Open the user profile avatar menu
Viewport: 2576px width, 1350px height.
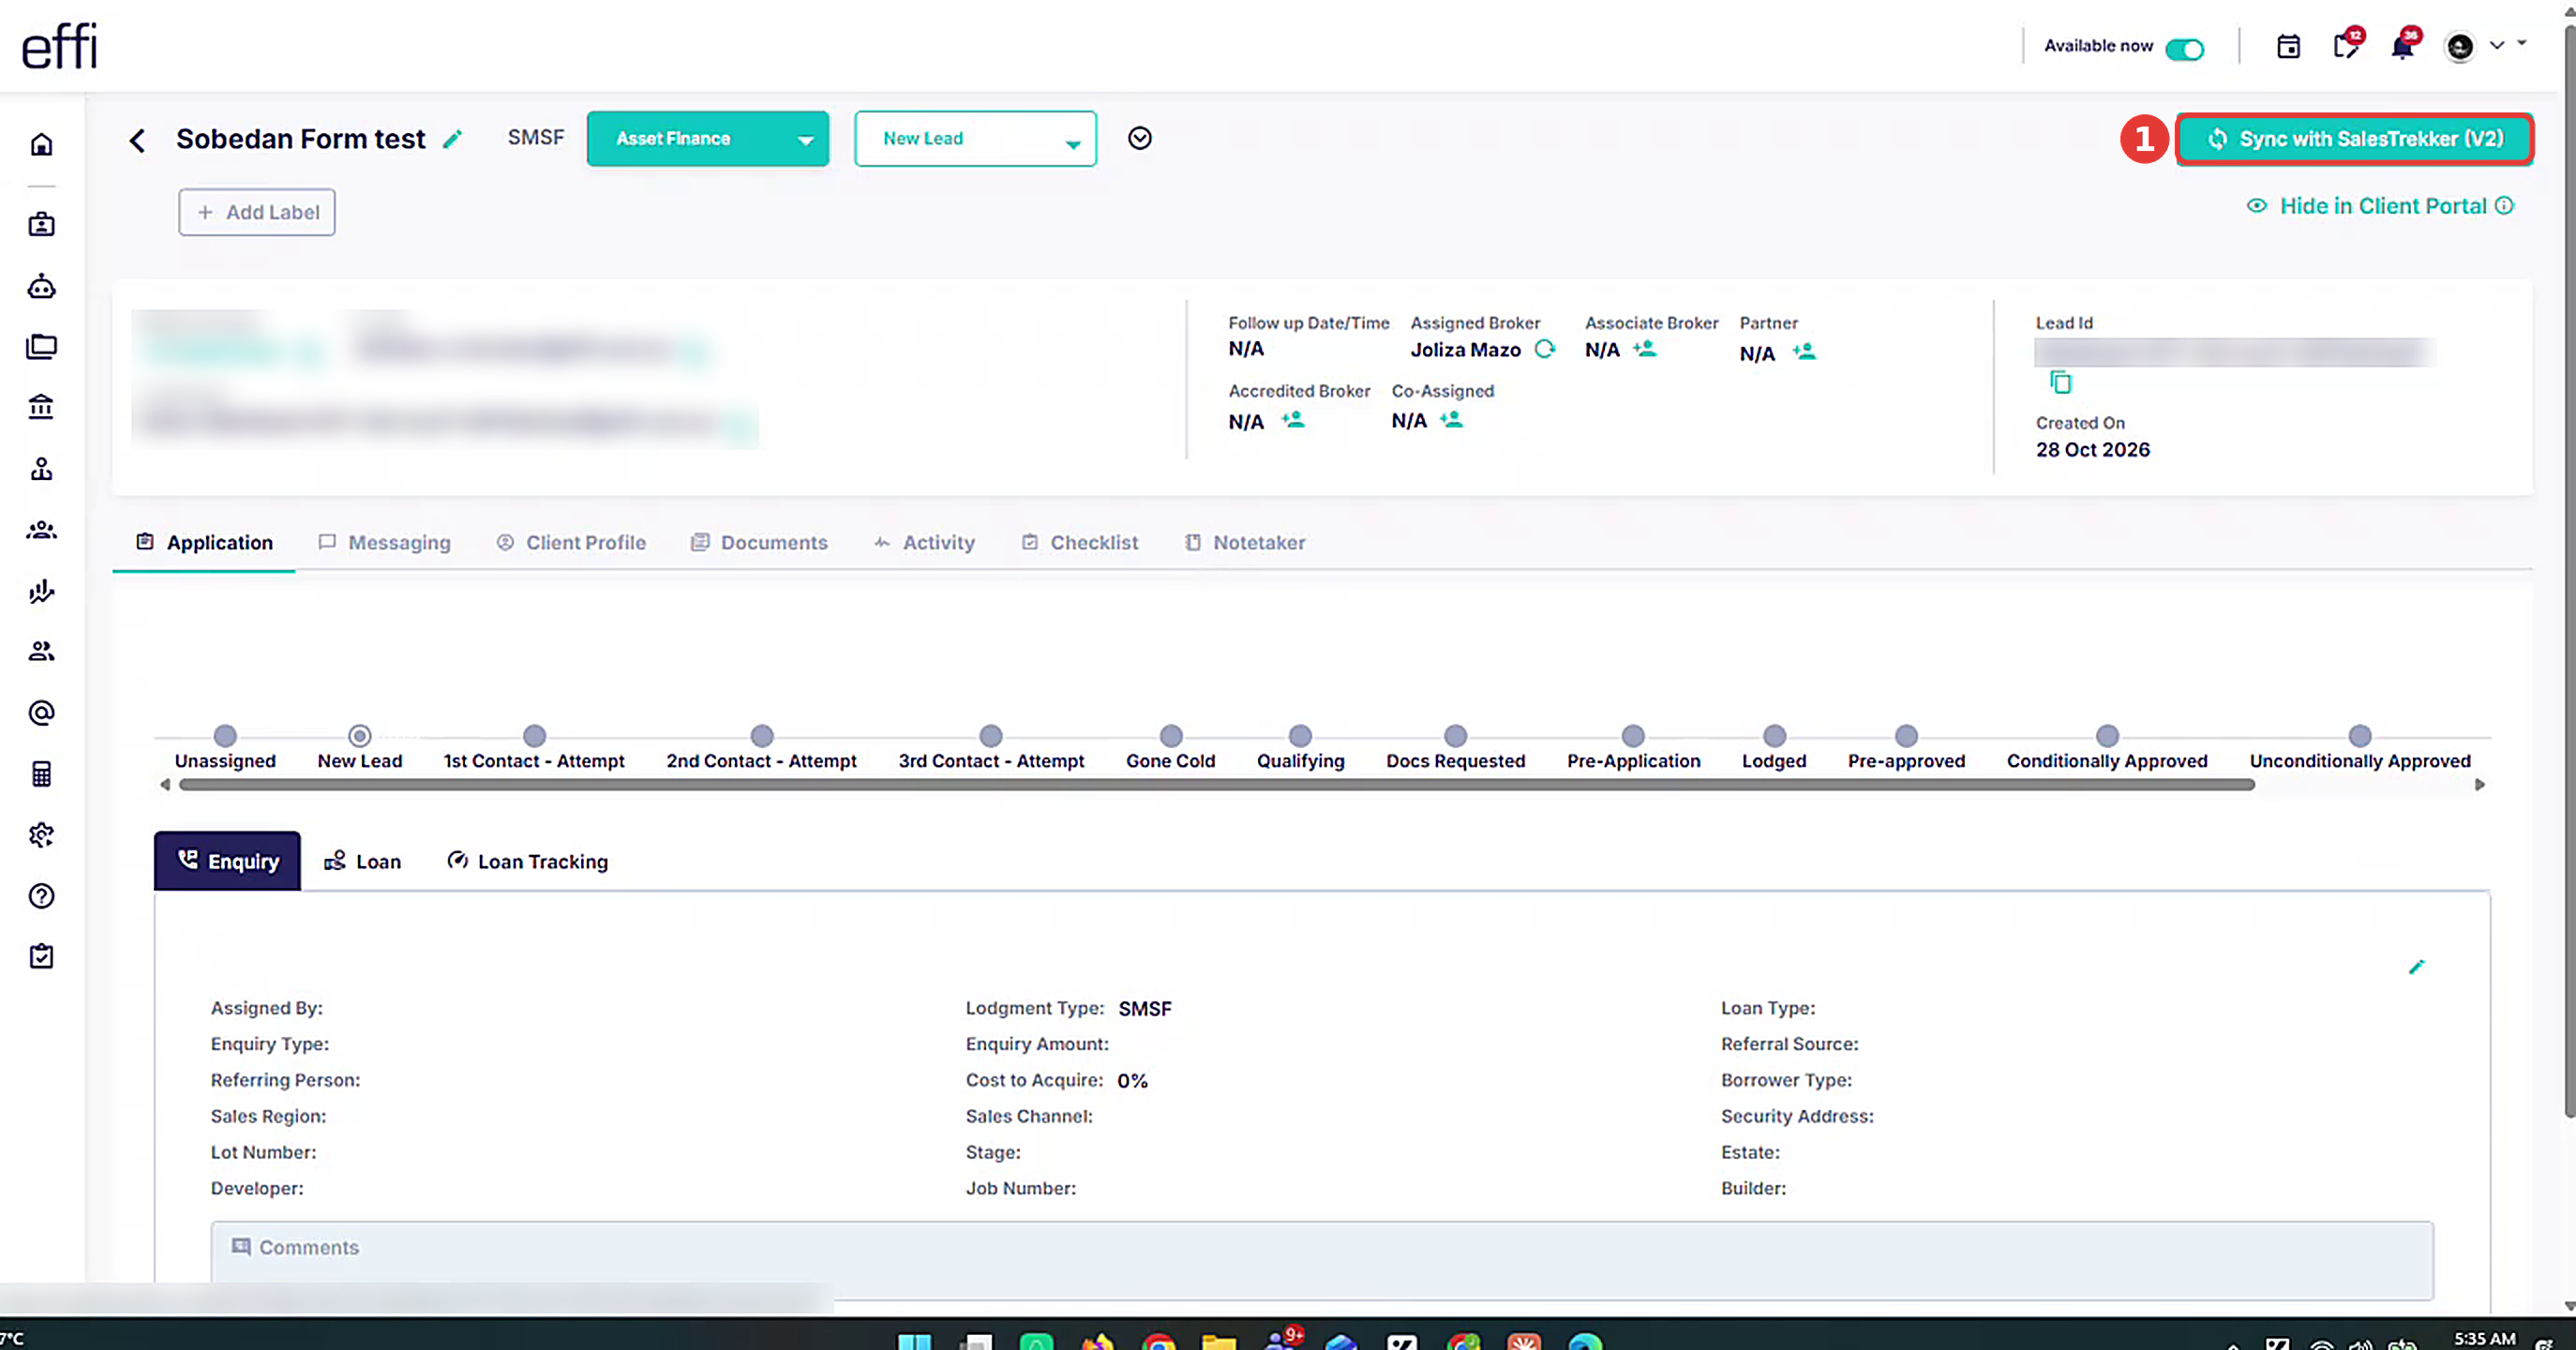click(2459, 46)
